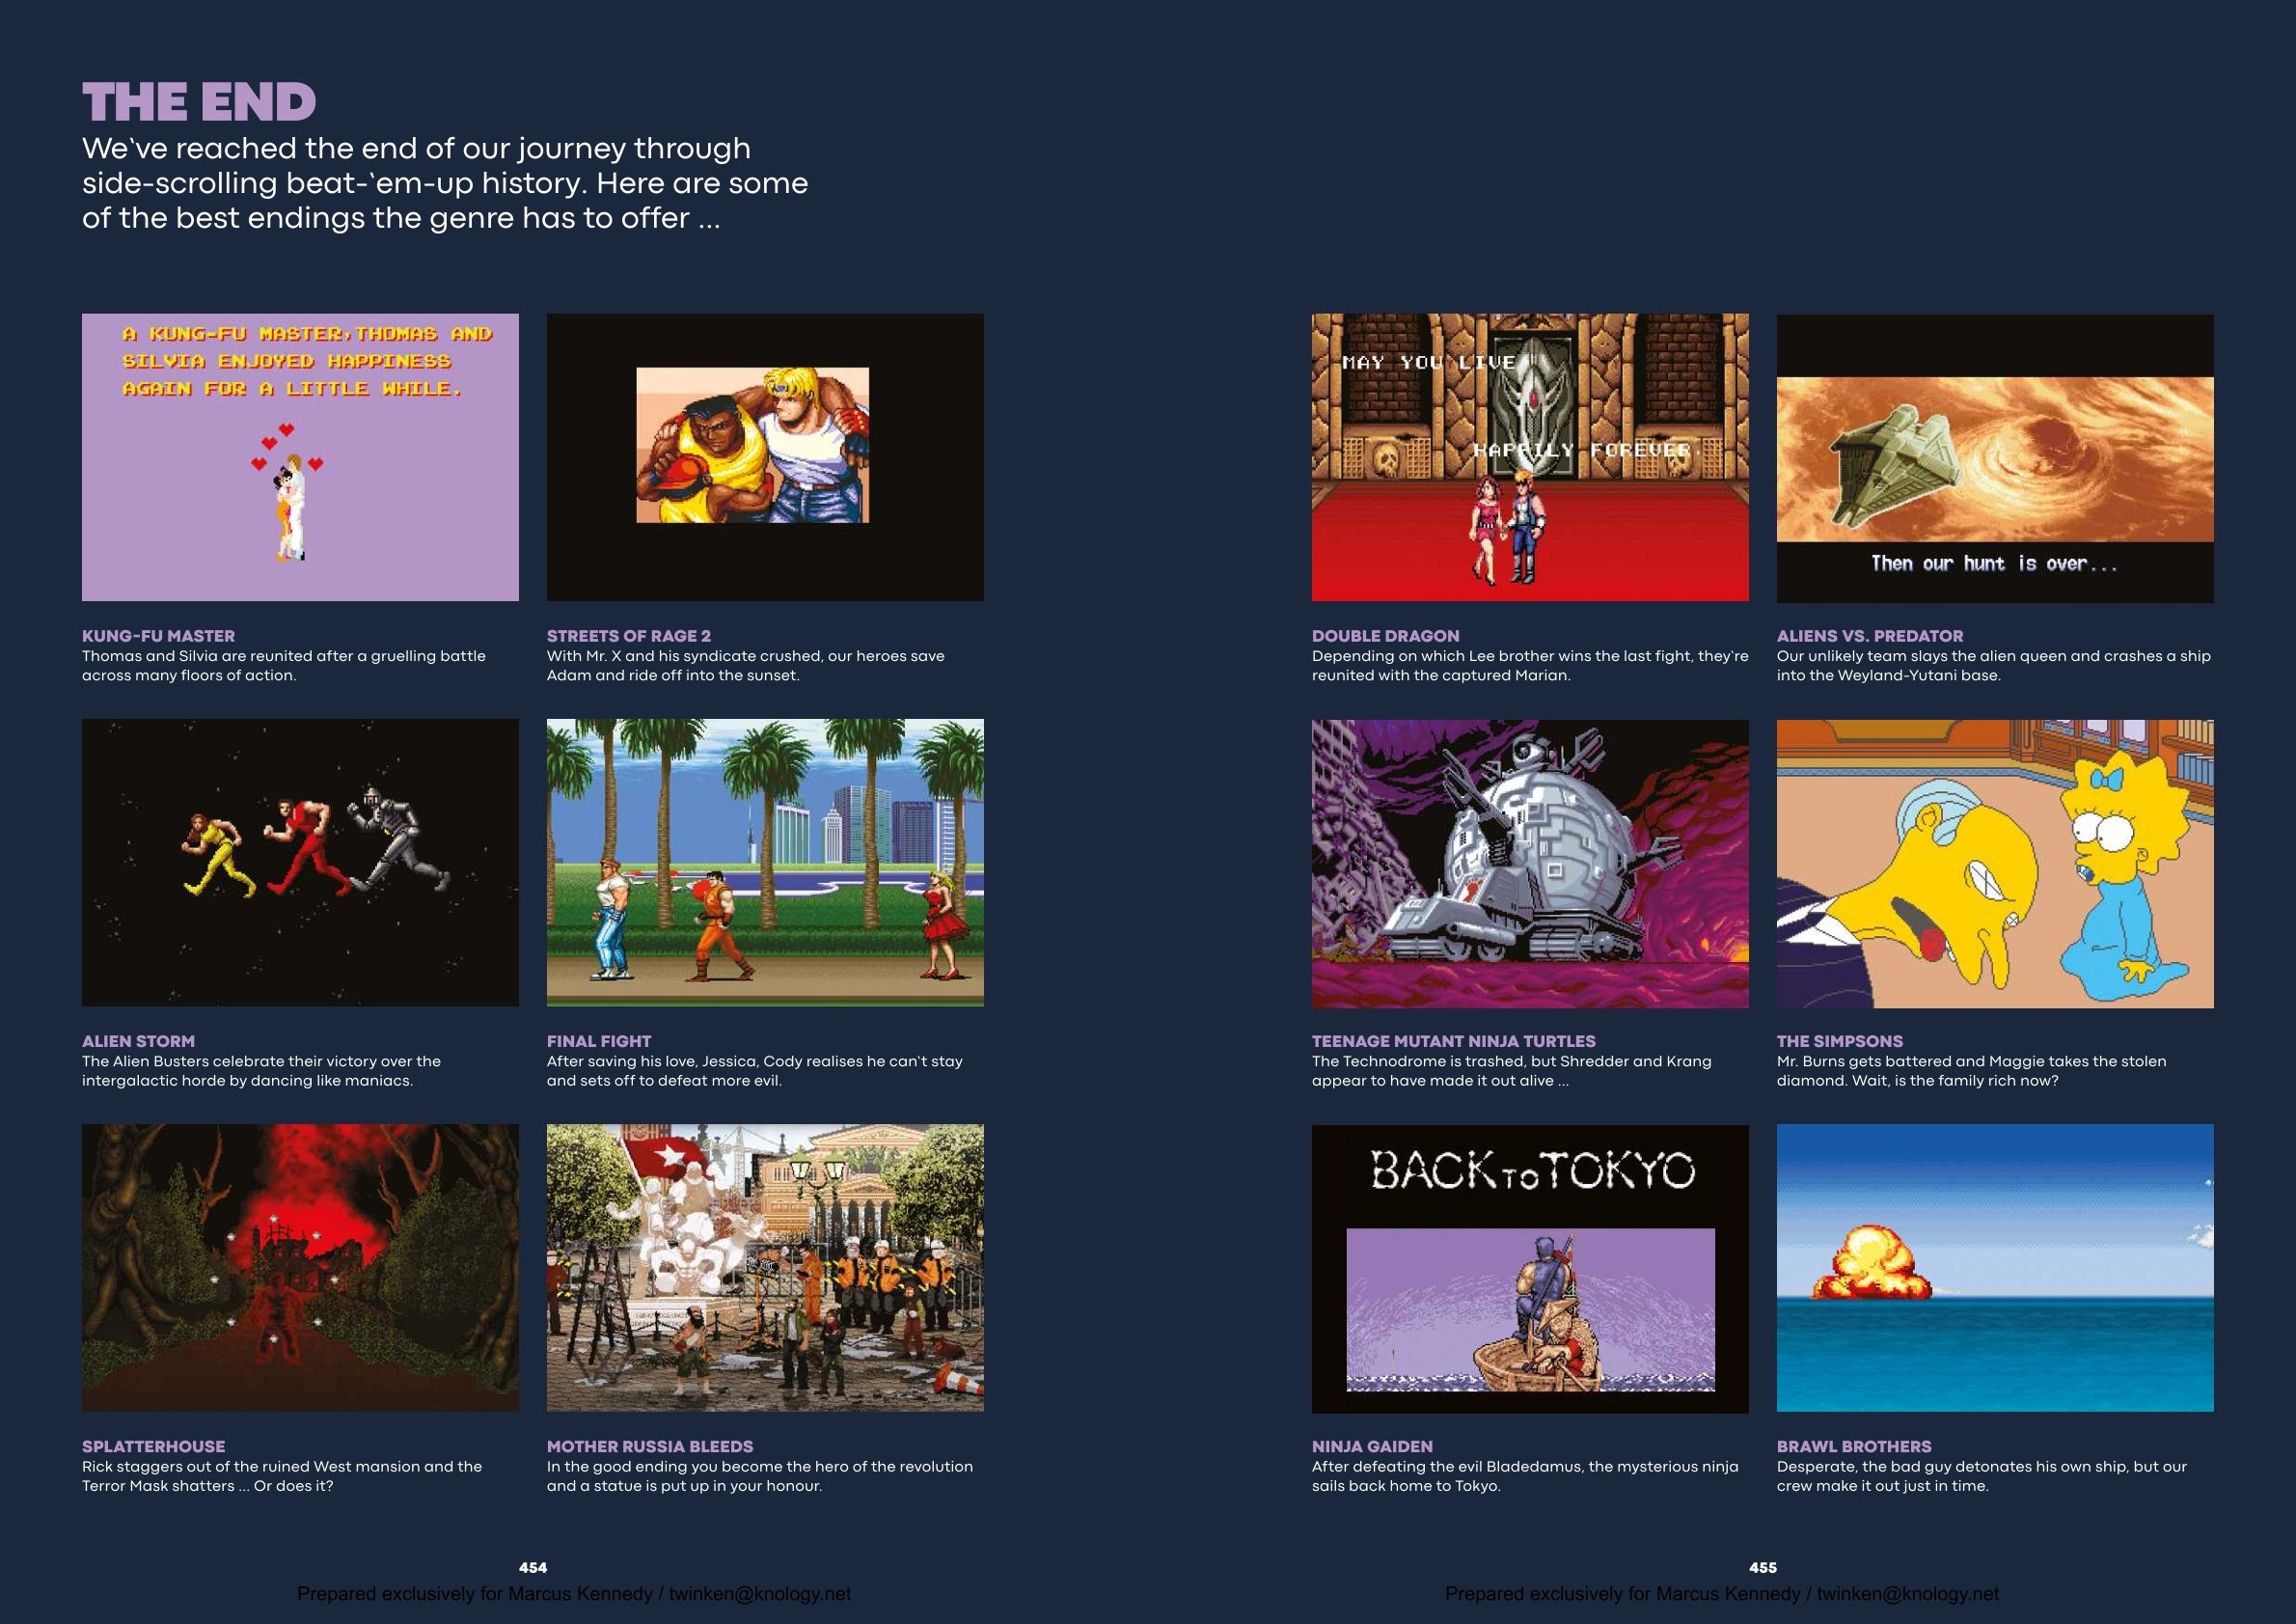Click page number 454
The width and height of the screenshot is (2296, 1624).
[533, 1567]
